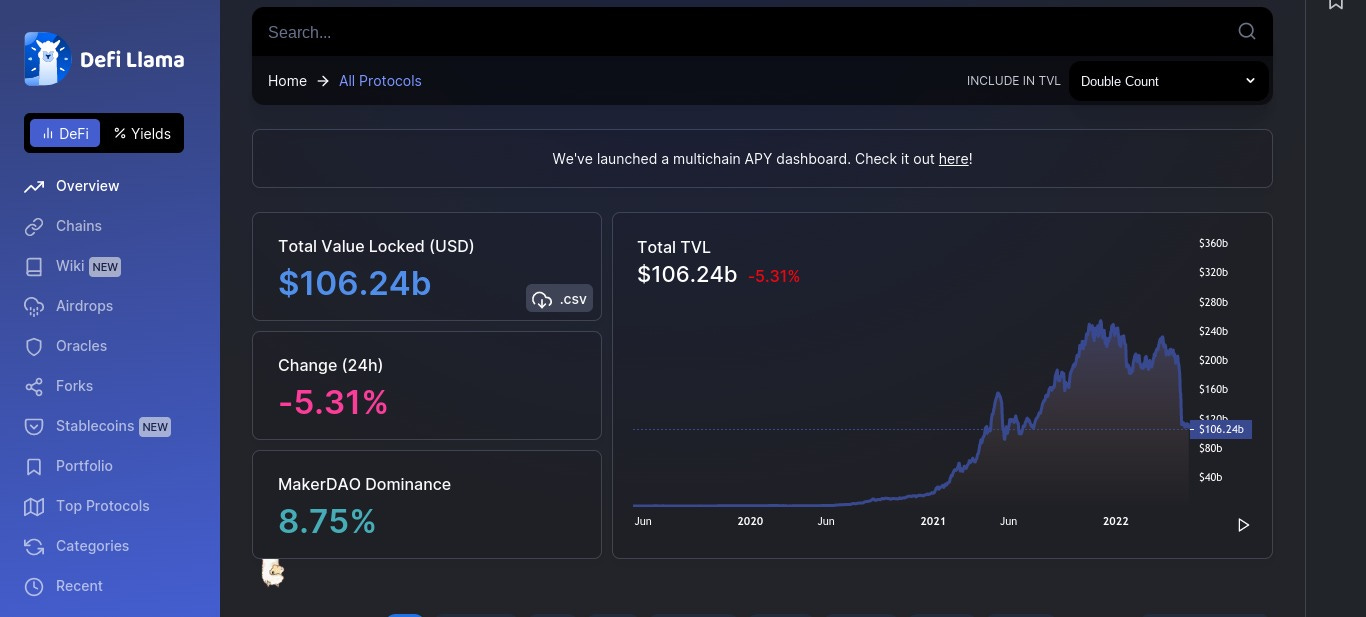Open Chains page
The image size is (1366, 617).
point(78,226)
